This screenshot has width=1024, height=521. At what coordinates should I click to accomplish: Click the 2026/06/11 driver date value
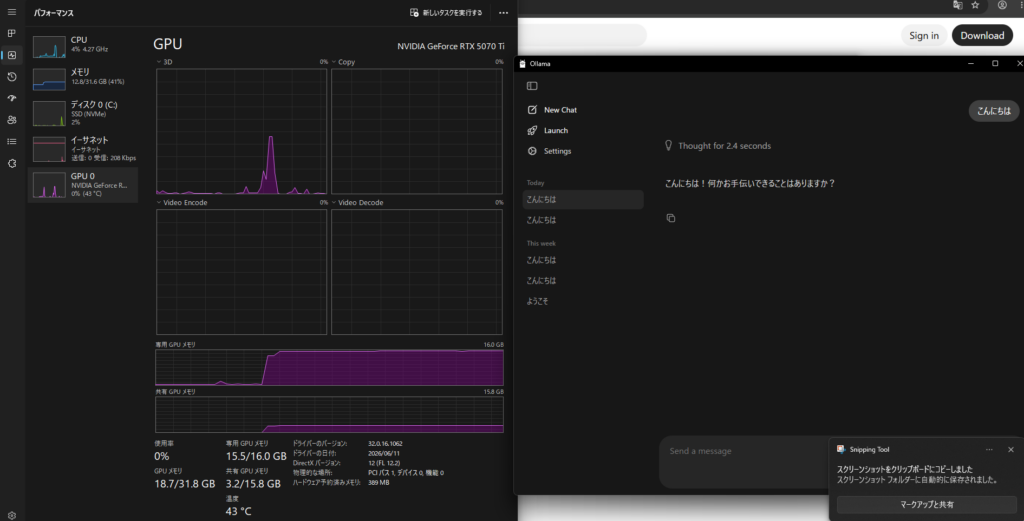coord(383,453)
